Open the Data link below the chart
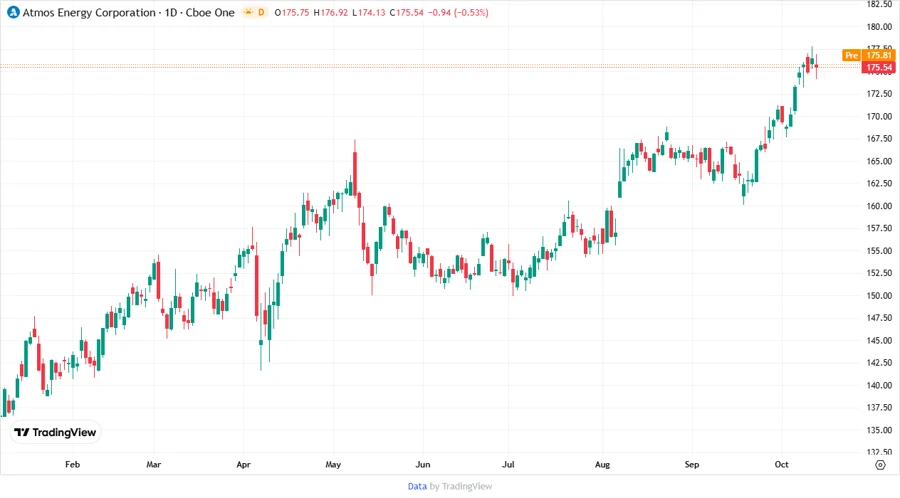Image resolution: width=900 pixels, height=498 pixels. (x=417, y=487)
